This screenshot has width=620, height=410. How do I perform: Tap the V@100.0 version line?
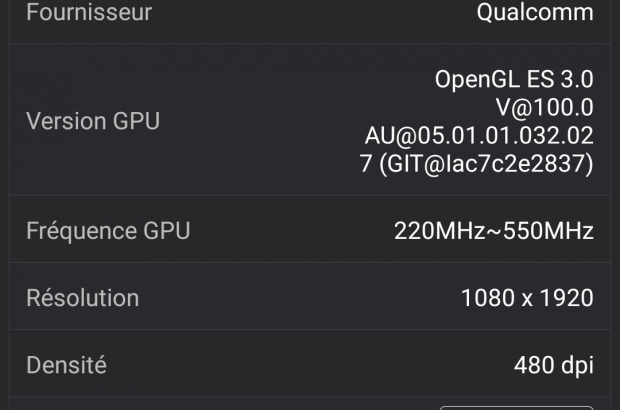(546, 106)
